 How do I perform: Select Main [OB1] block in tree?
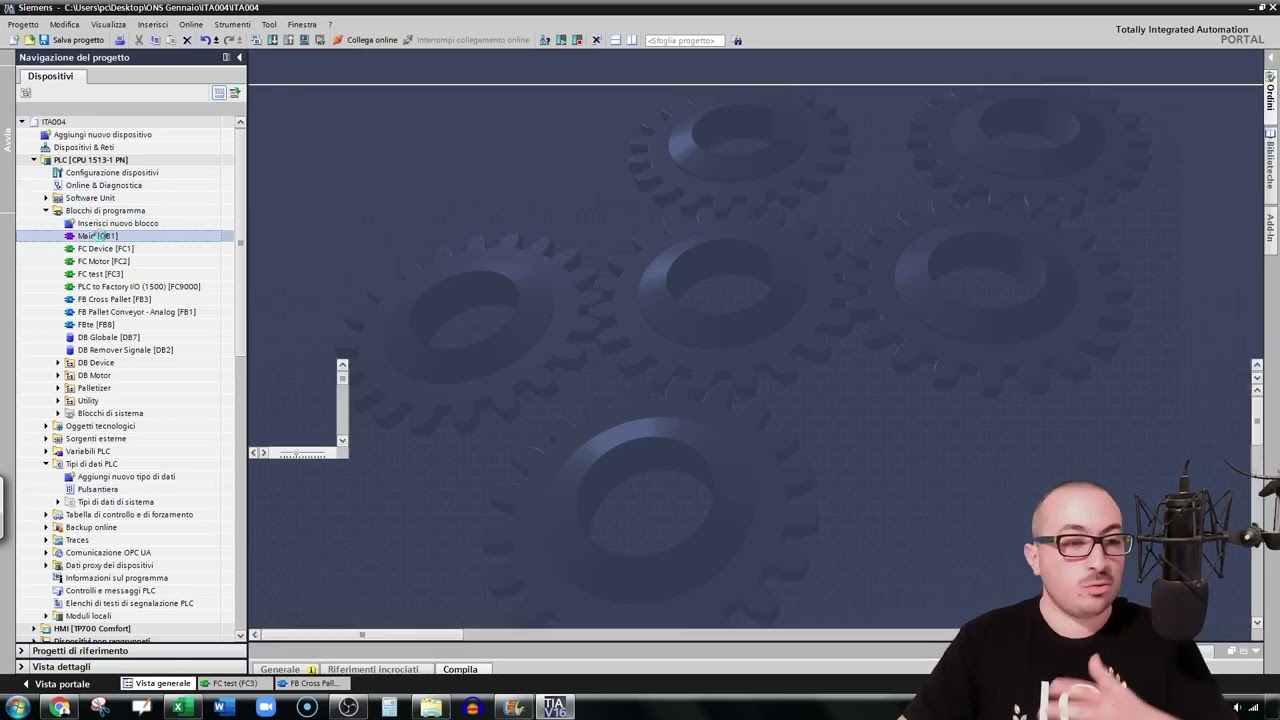tap(97, 236)
